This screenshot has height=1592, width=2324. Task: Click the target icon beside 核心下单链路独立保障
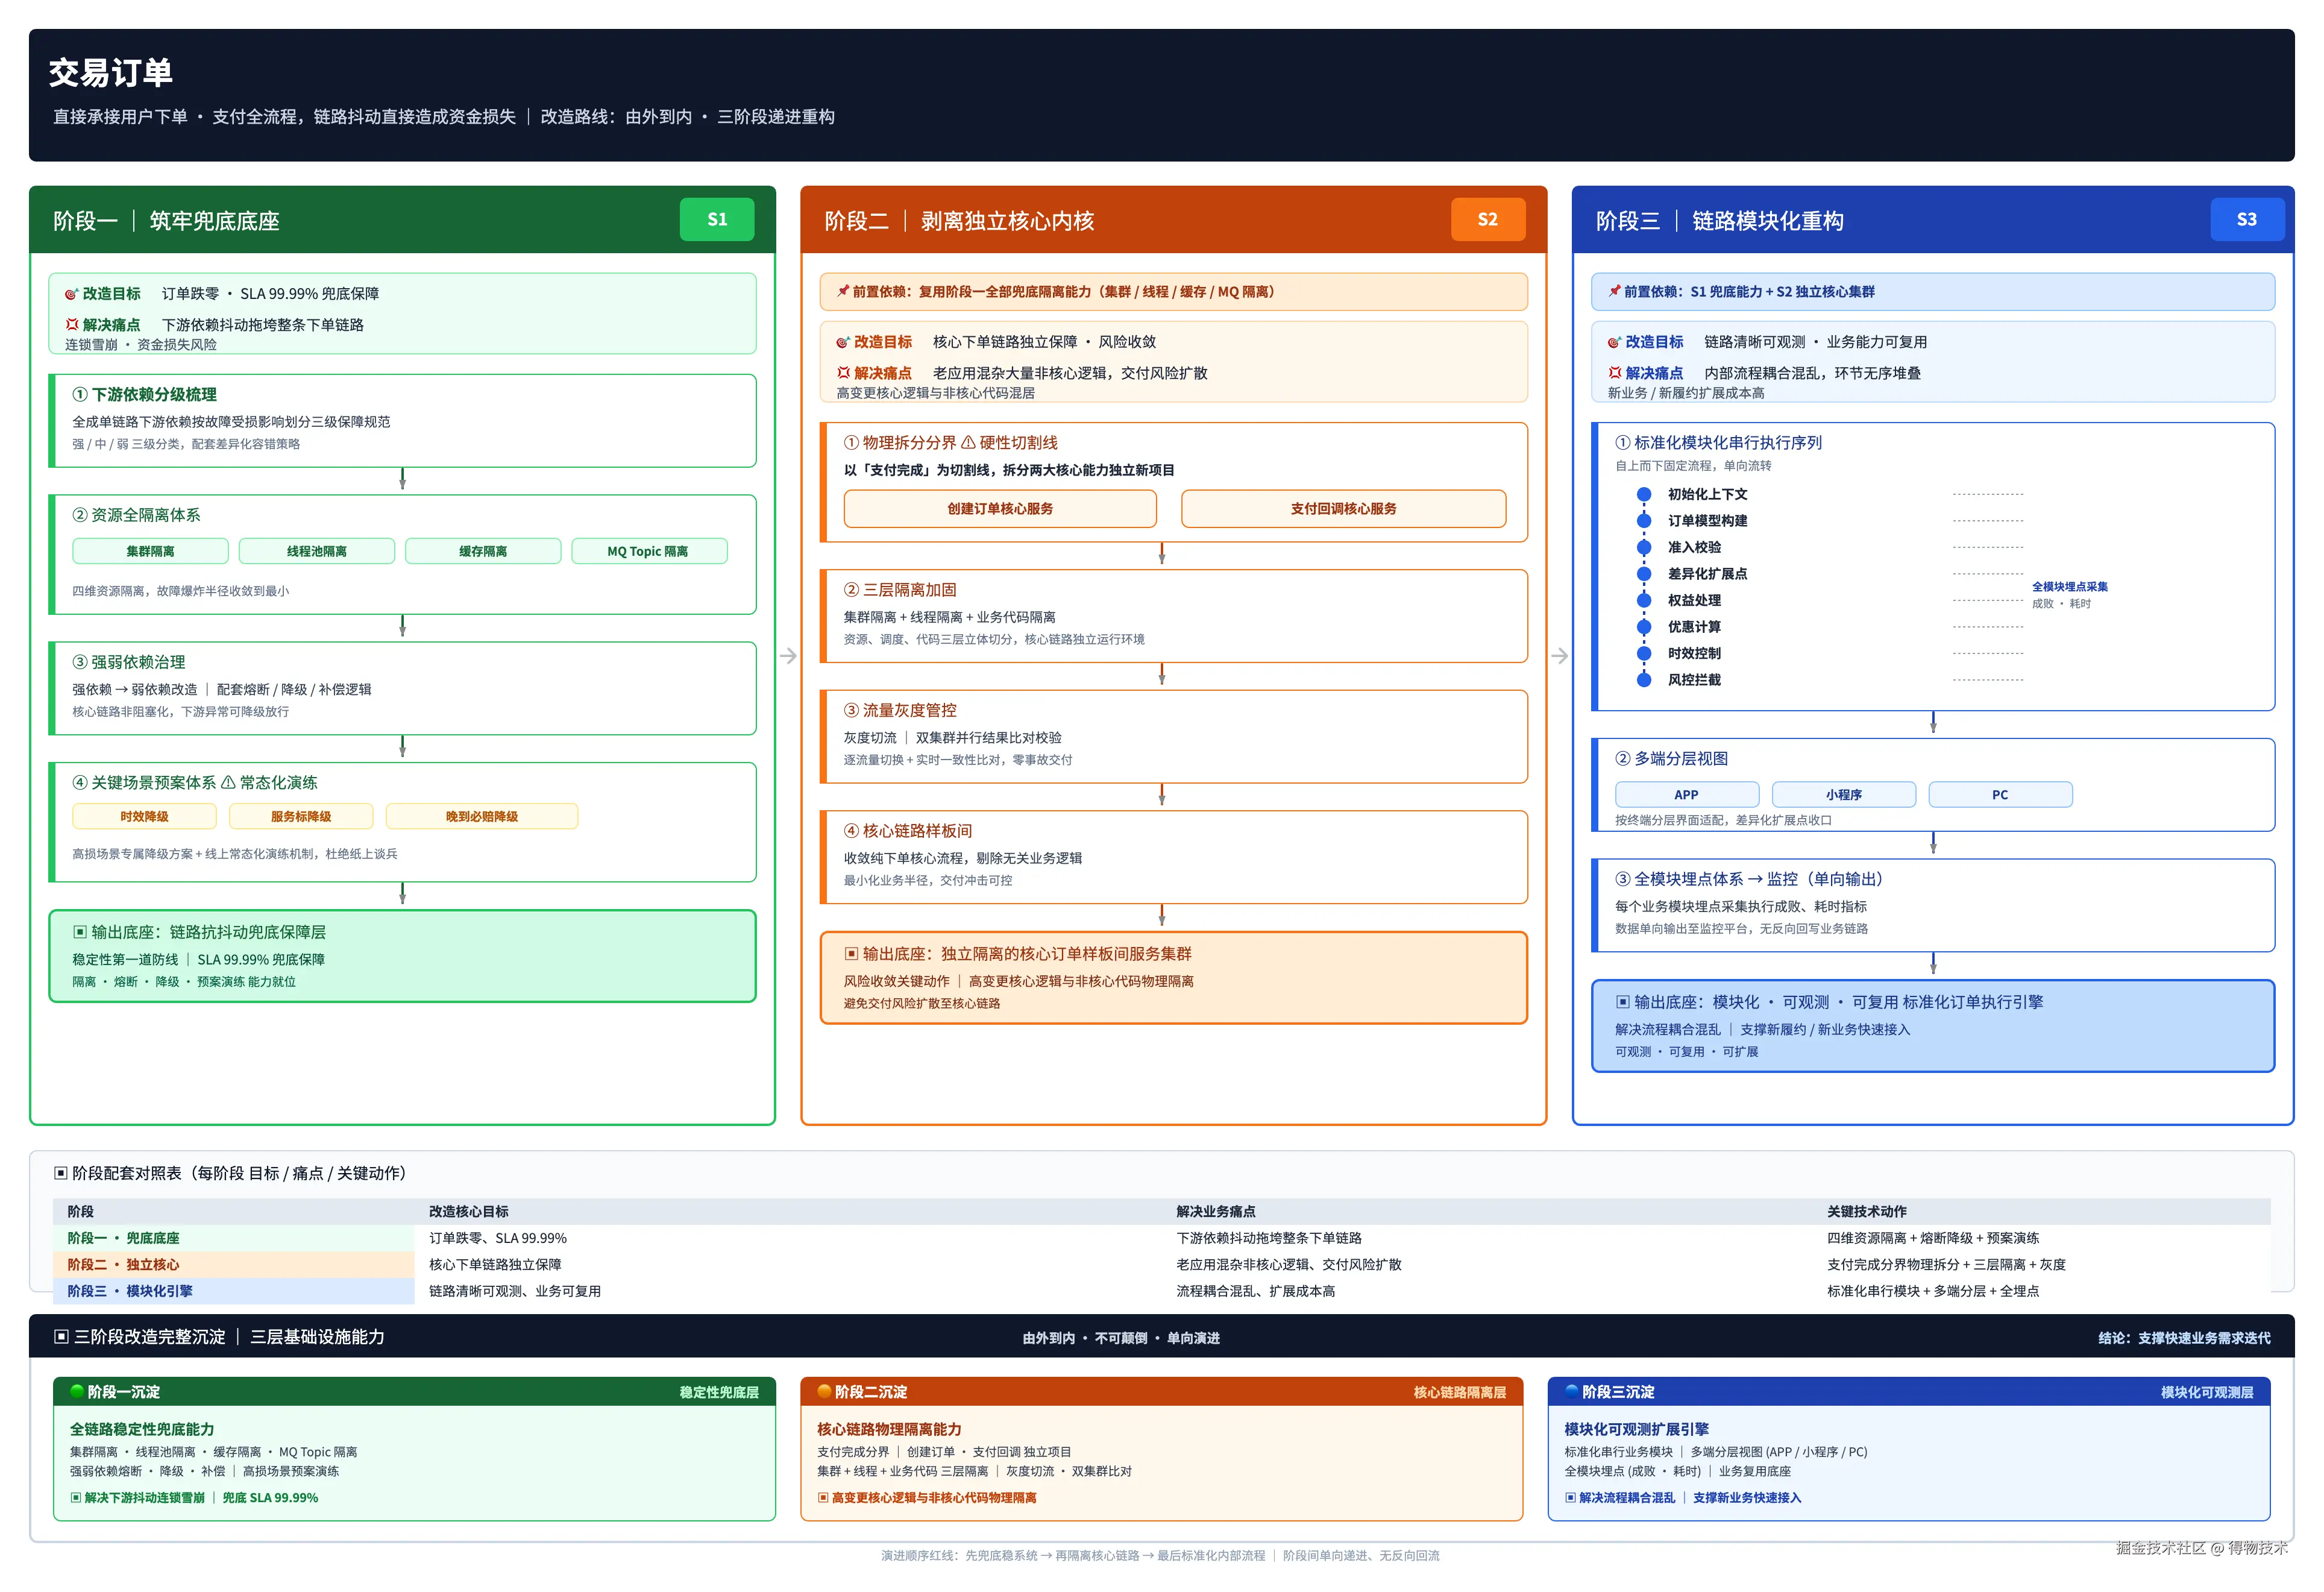point(843,342)
